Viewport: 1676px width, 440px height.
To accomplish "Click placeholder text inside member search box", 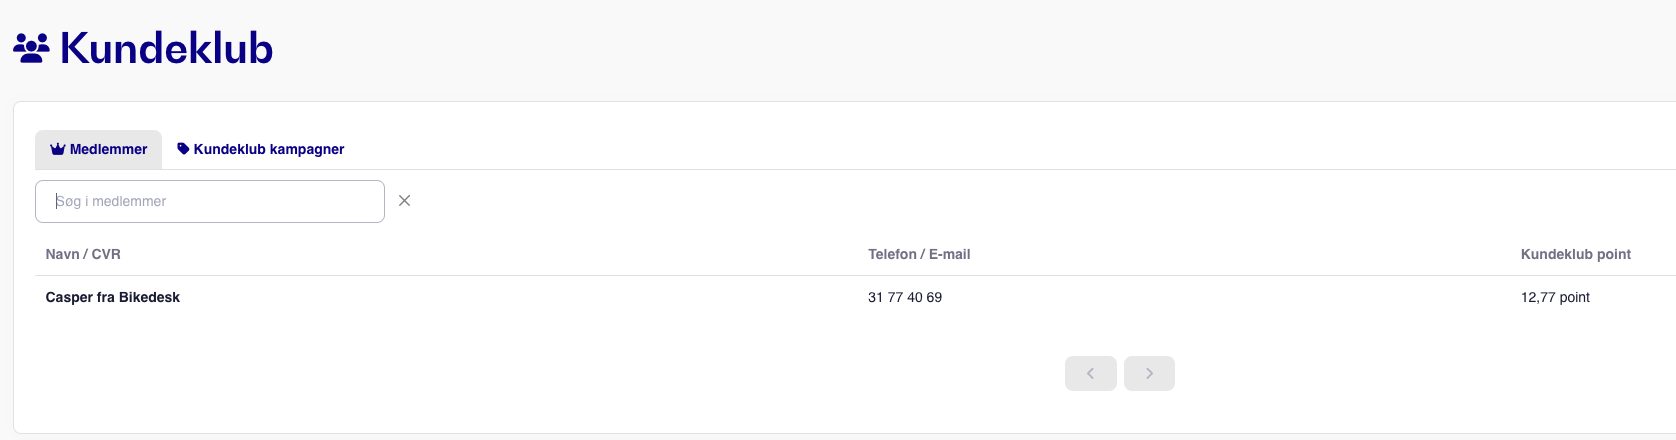I will [111, 201].
